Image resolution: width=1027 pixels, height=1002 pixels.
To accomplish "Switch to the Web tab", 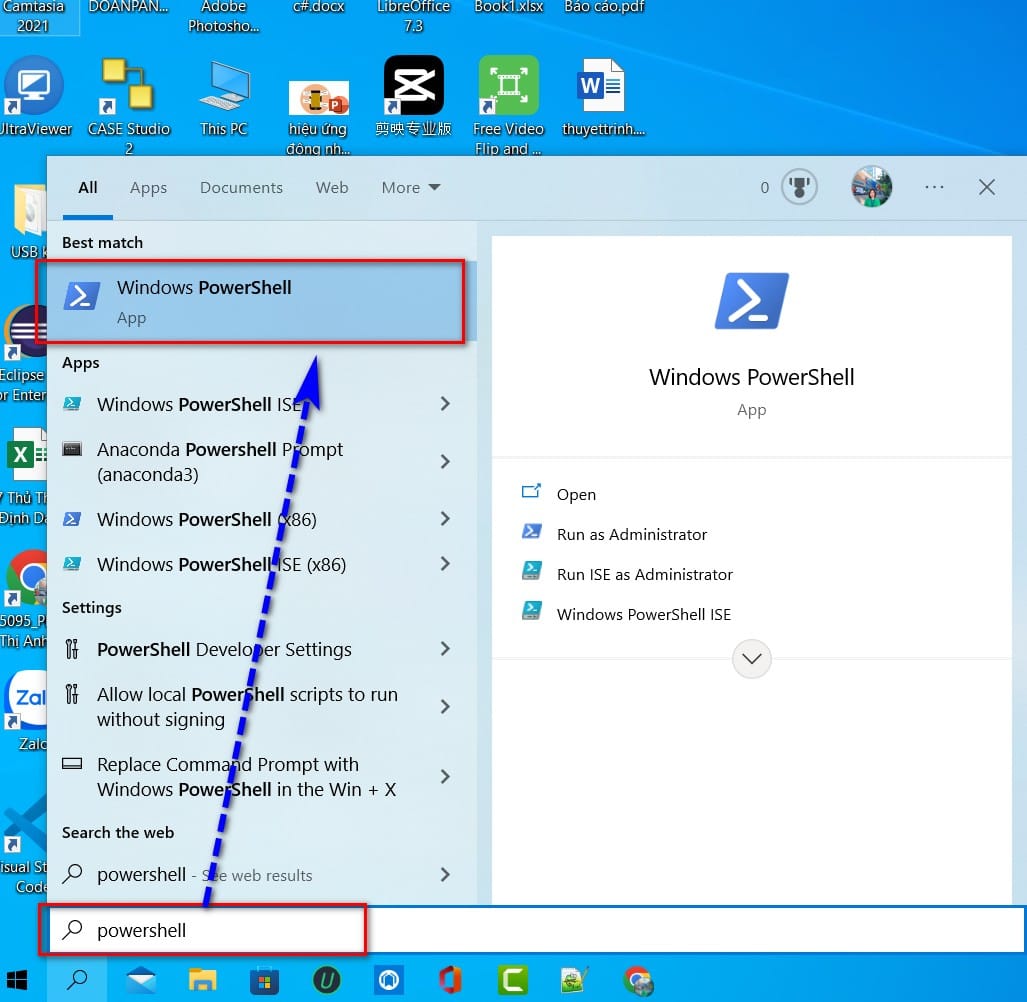I will (331, 187).
